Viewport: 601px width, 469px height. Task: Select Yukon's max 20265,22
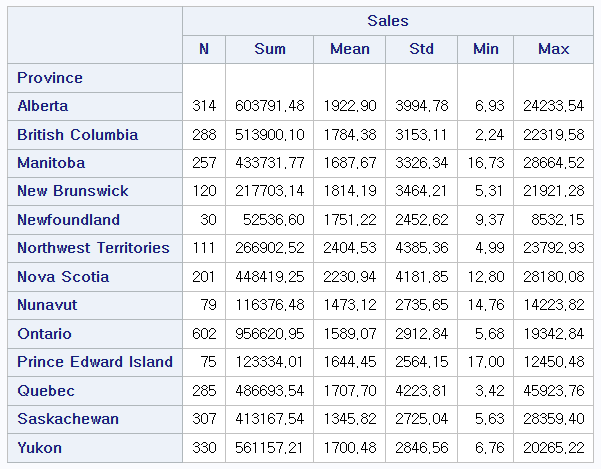click(553, 448)
